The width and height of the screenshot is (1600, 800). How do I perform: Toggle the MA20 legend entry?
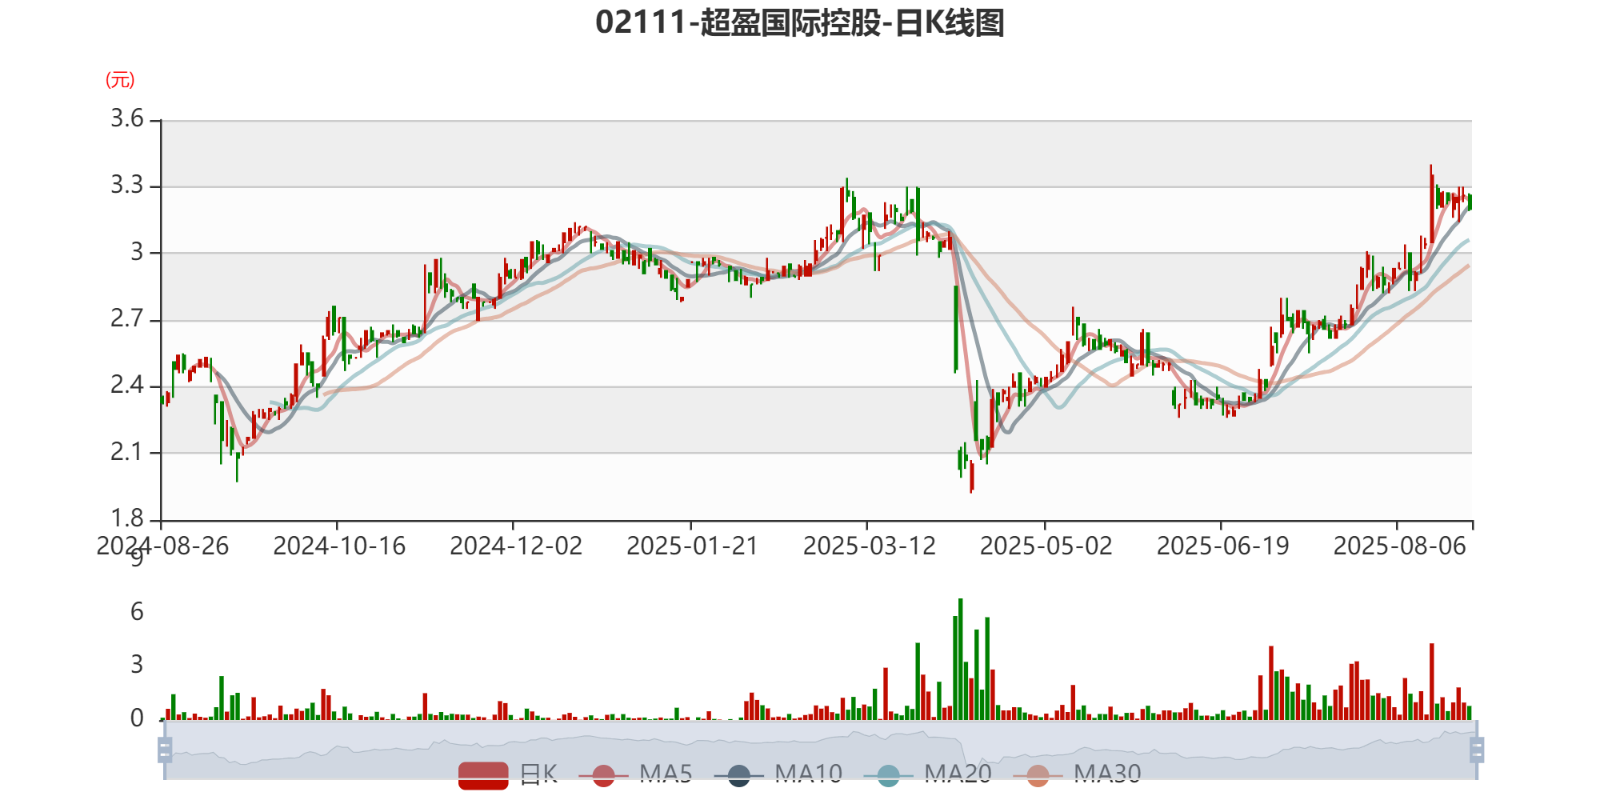(x=928, y=774)
